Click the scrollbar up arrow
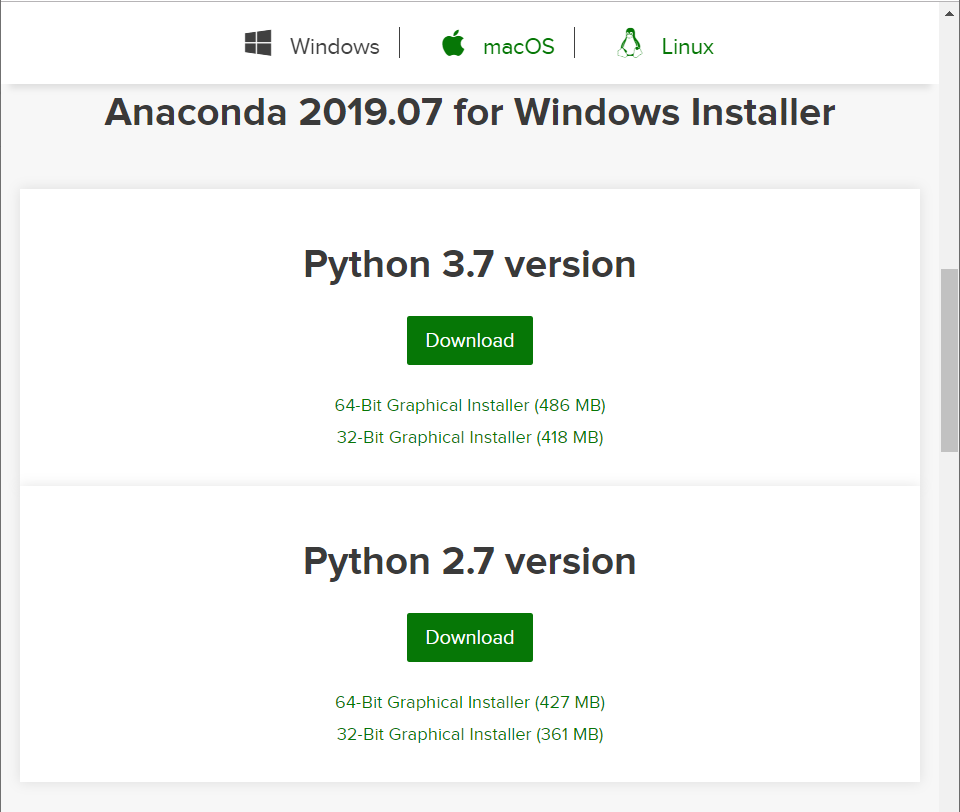The image size is (960, 812). [949, 13]
